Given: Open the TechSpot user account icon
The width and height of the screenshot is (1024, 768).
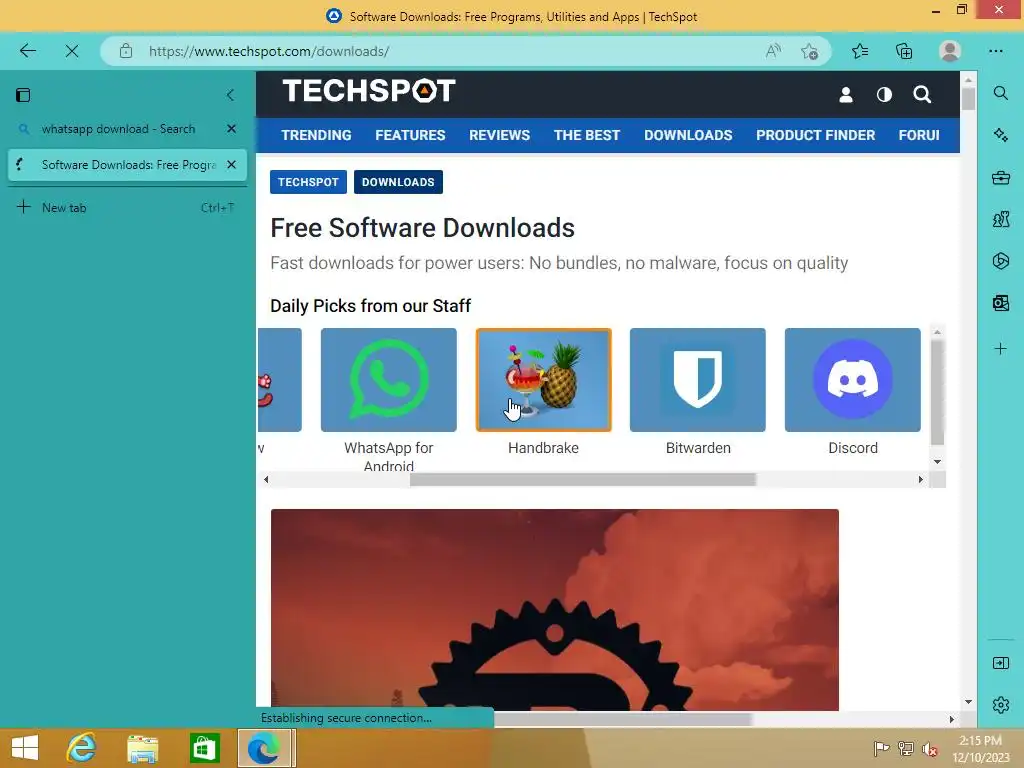Looking at the screenshot, I should click(846, 95).
